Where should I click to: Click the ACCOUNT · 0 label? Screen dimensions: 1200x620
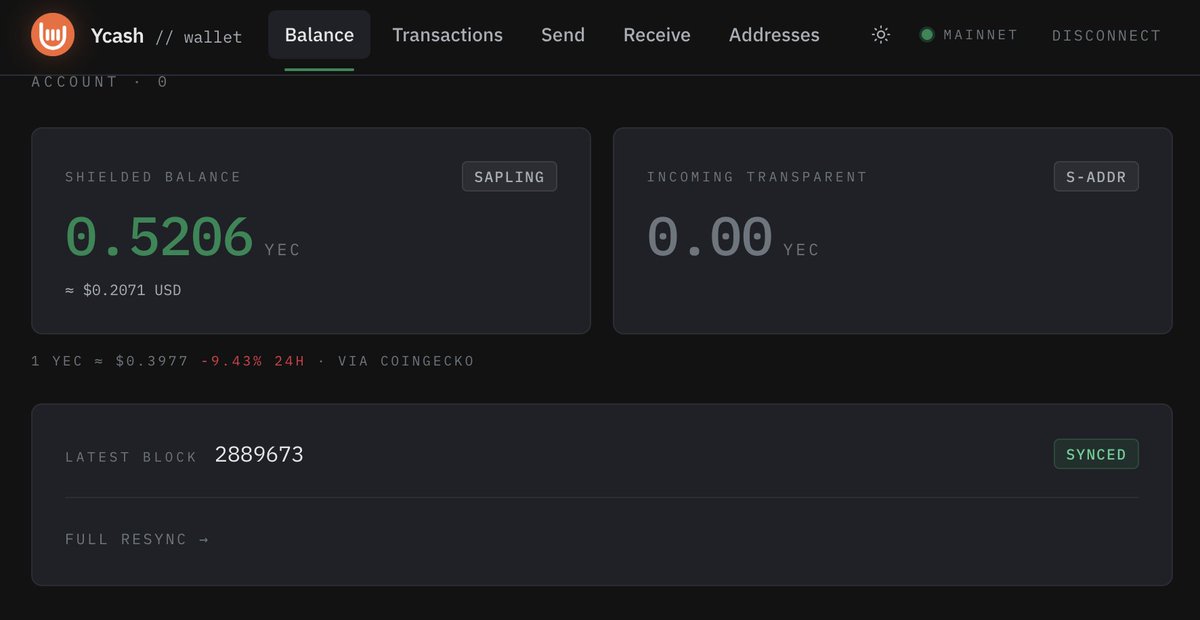100,82
